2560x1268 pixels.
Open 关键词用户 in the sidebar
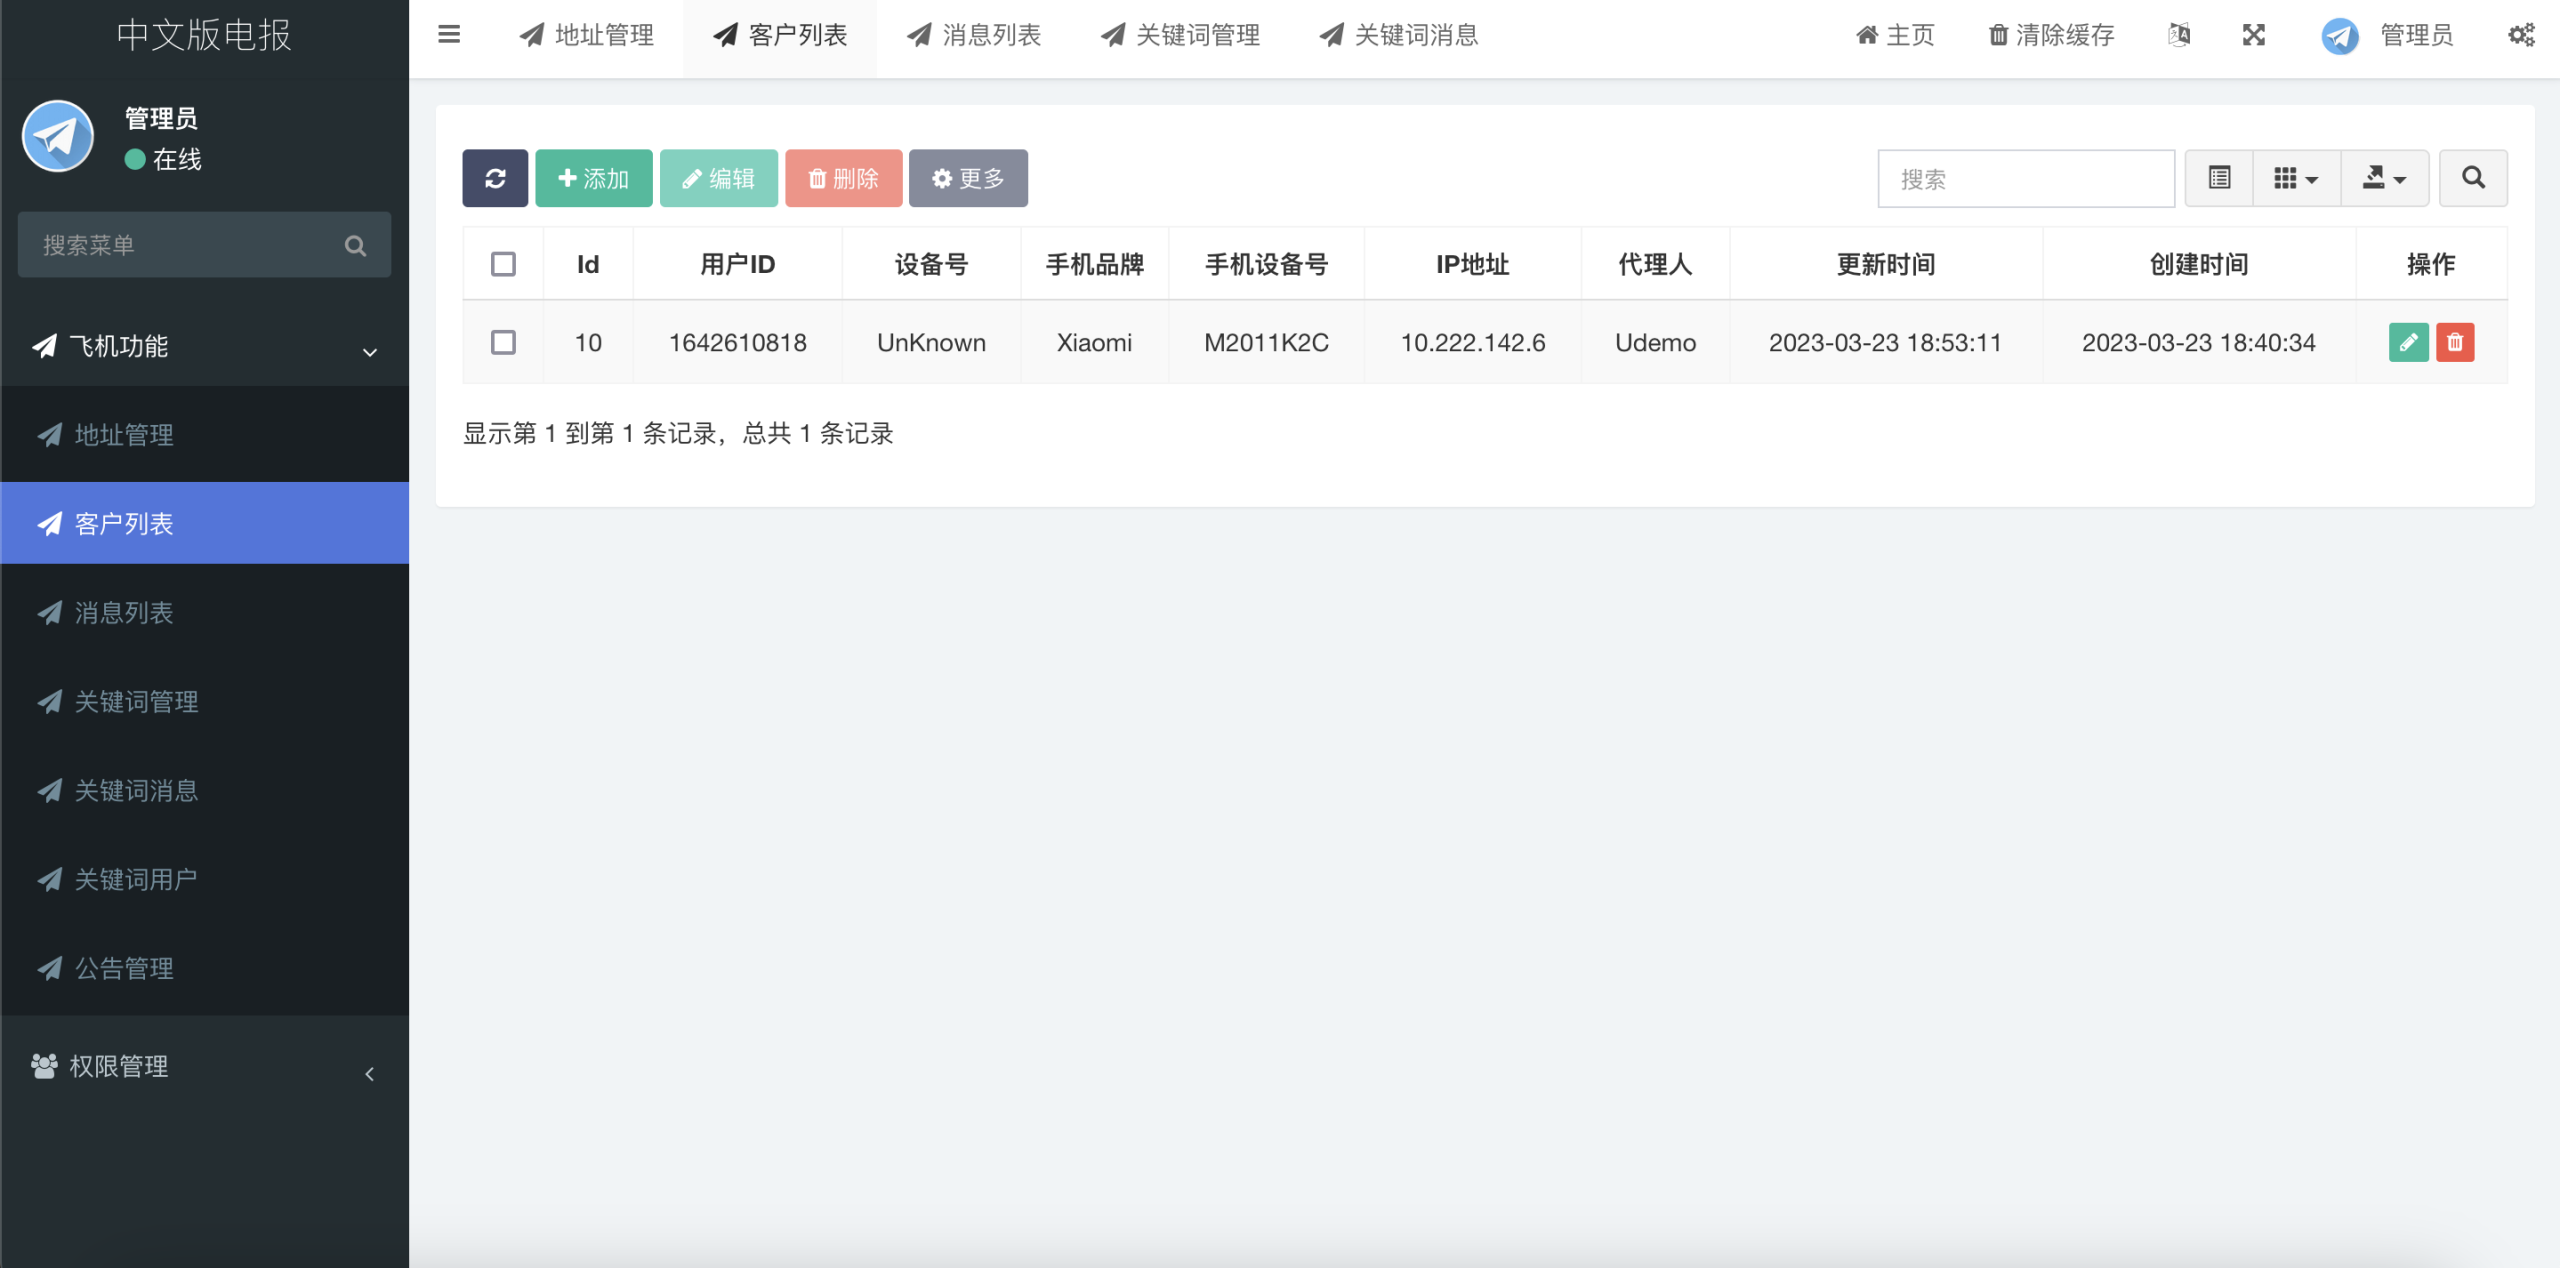(x=136, y=879)
